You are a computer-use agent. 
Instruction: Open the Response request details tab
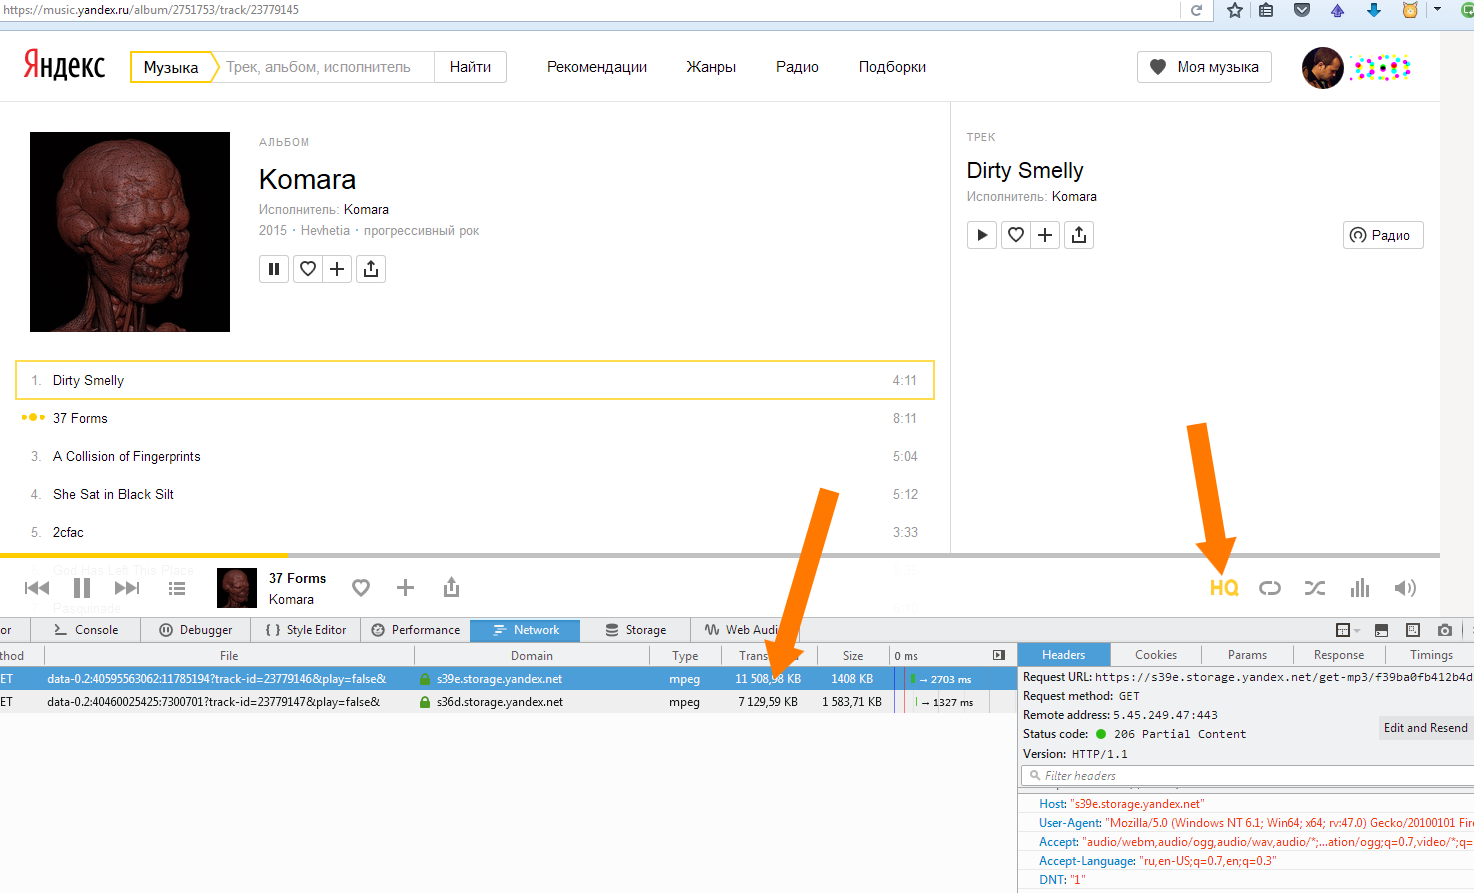point(1339,655)
